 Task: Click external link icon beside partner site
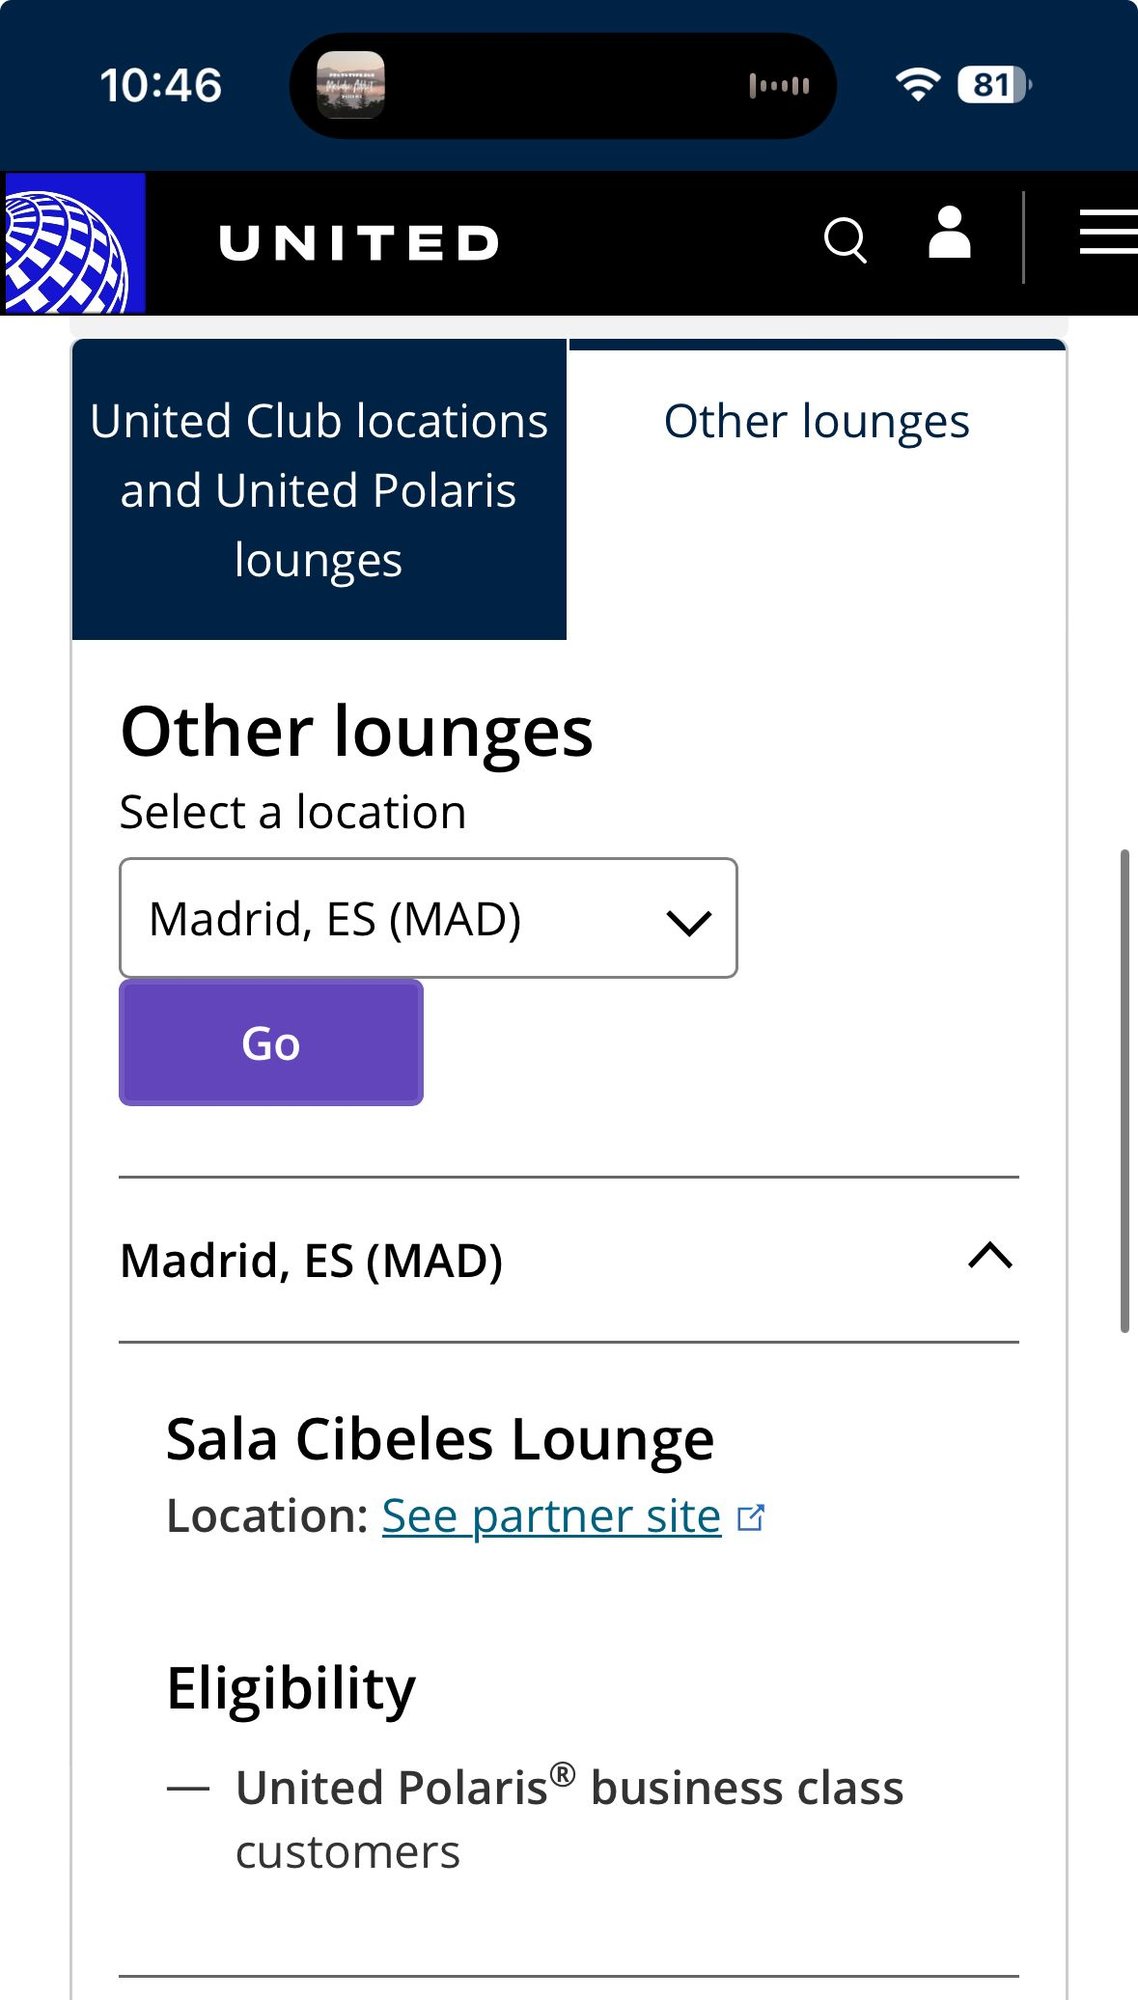(x=751, y=1518)
